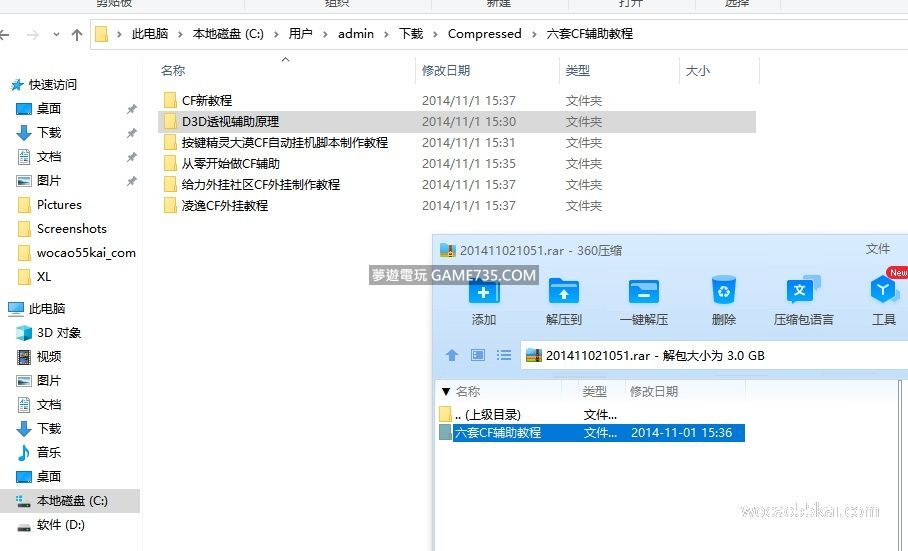Open 下载 under 此电脑
Image resolution: width=908 pixels, height=551 pixels.
(x=49, y=429)
